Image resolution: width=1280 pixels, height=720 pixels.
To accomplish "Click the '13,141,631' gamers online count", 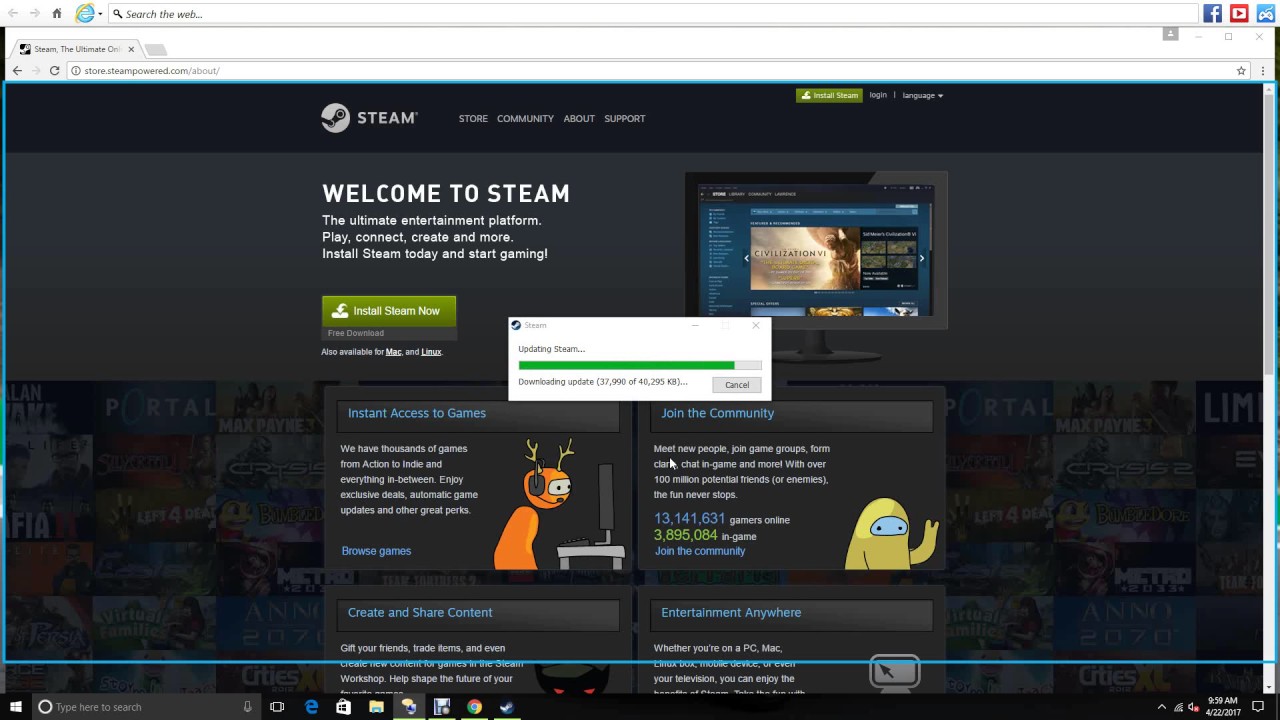I will pos(689,519).
